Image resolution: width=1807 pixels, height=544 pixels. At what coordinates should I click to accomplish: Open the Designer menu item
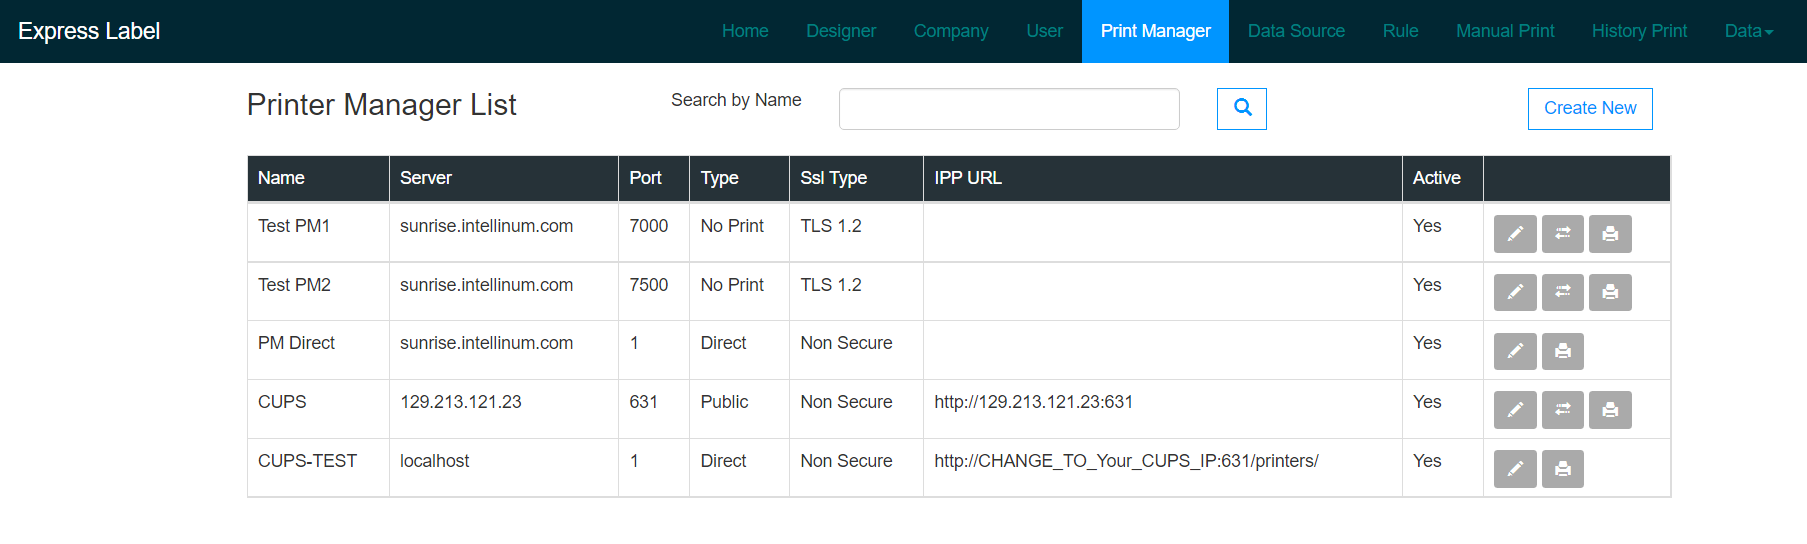[841, 31]
